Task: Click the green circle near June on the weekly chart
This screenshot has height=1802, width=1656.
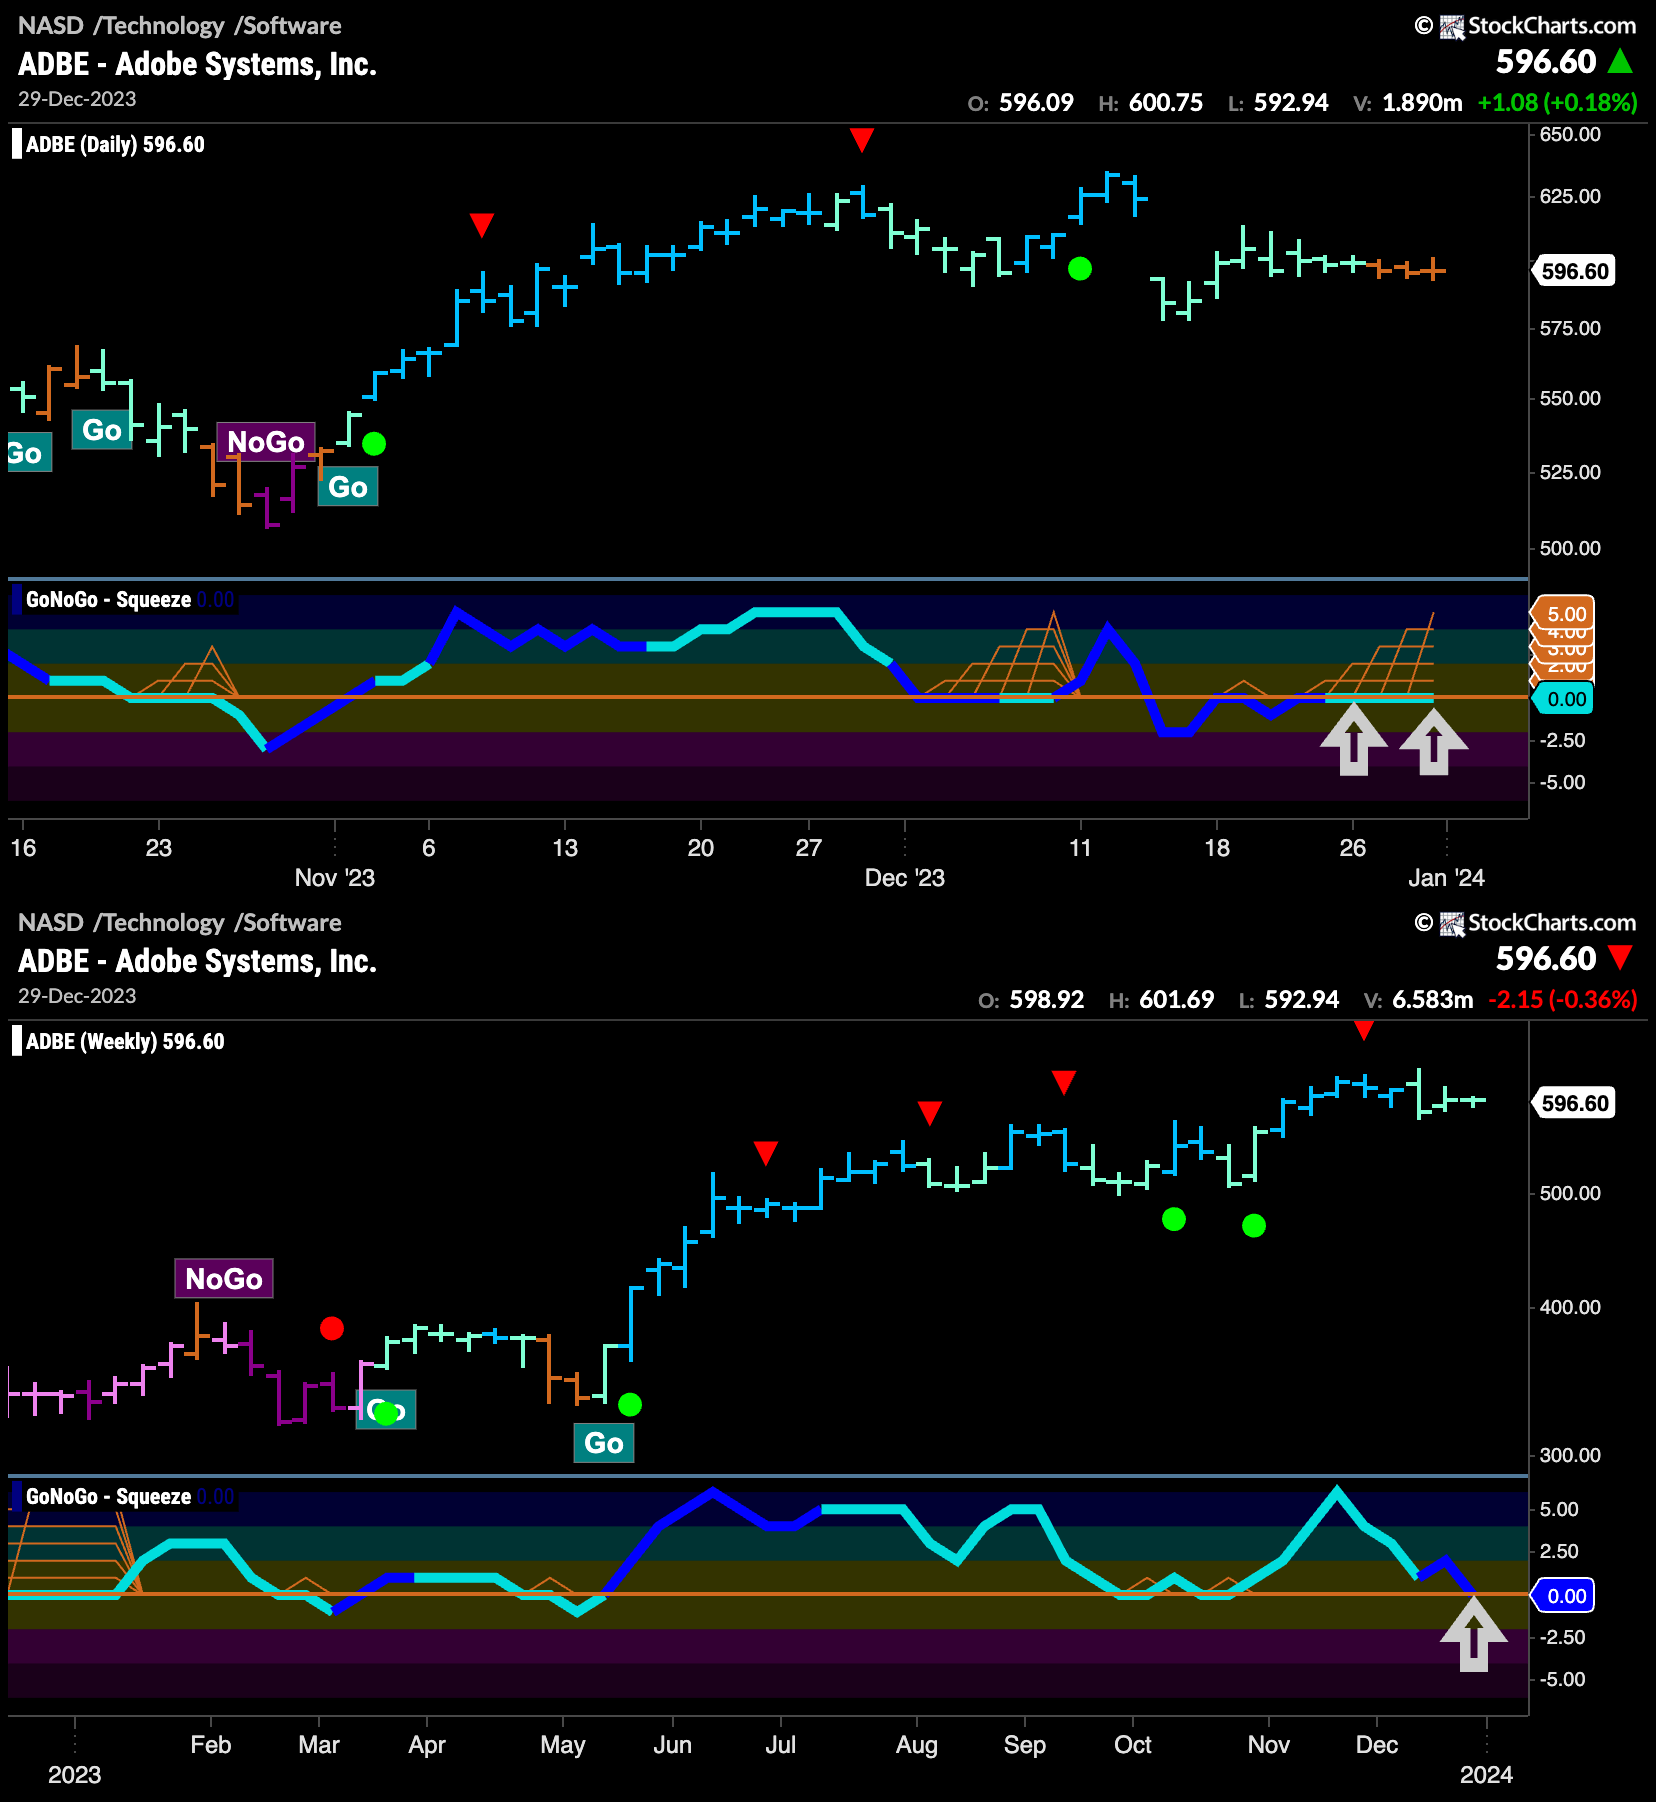Action: (630, 1405)
